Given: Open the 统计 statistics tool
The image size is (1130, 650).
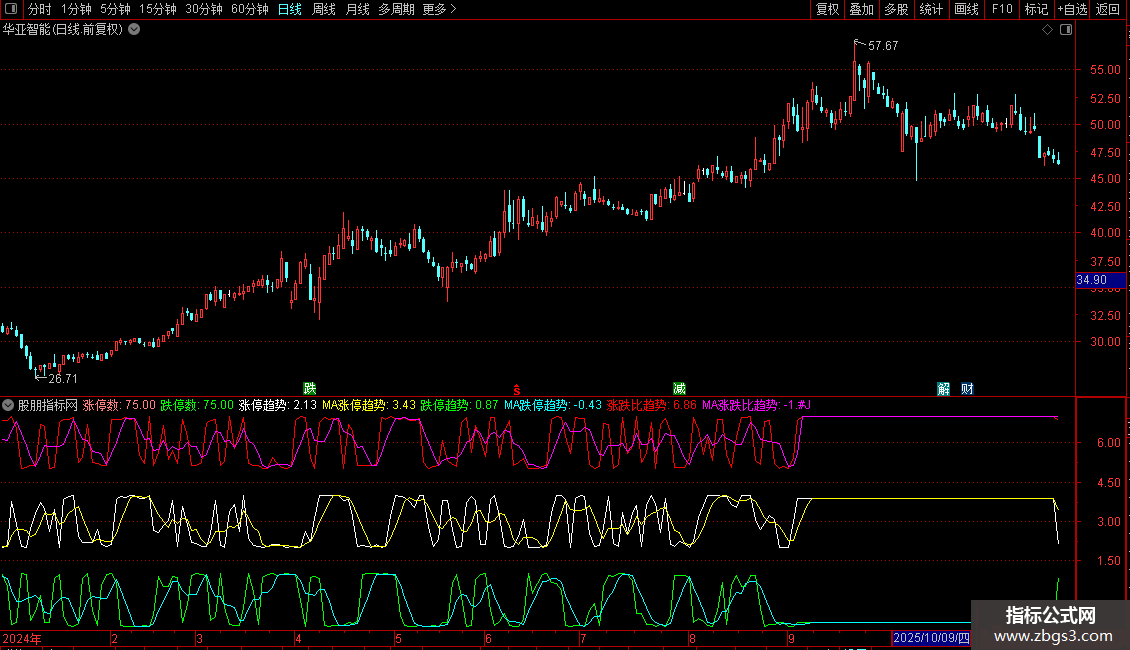Looking at the screenshot, I should coord(931,9).
